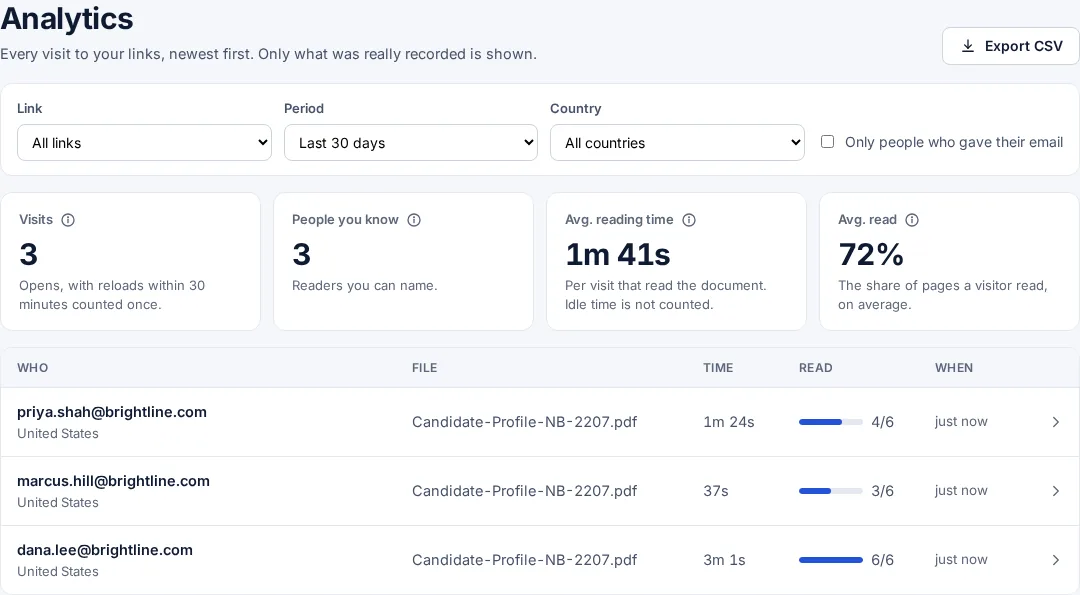Image resolution: width=1080 pixels, height=595 pixels.
Task: Open the Link dropdown showing All links
Action: click(145, 143)
